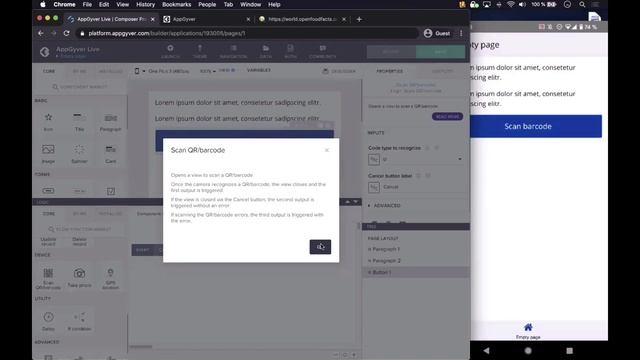Select the Delay flow function
Screen dimensions: 640x360
tap(48, 321)
